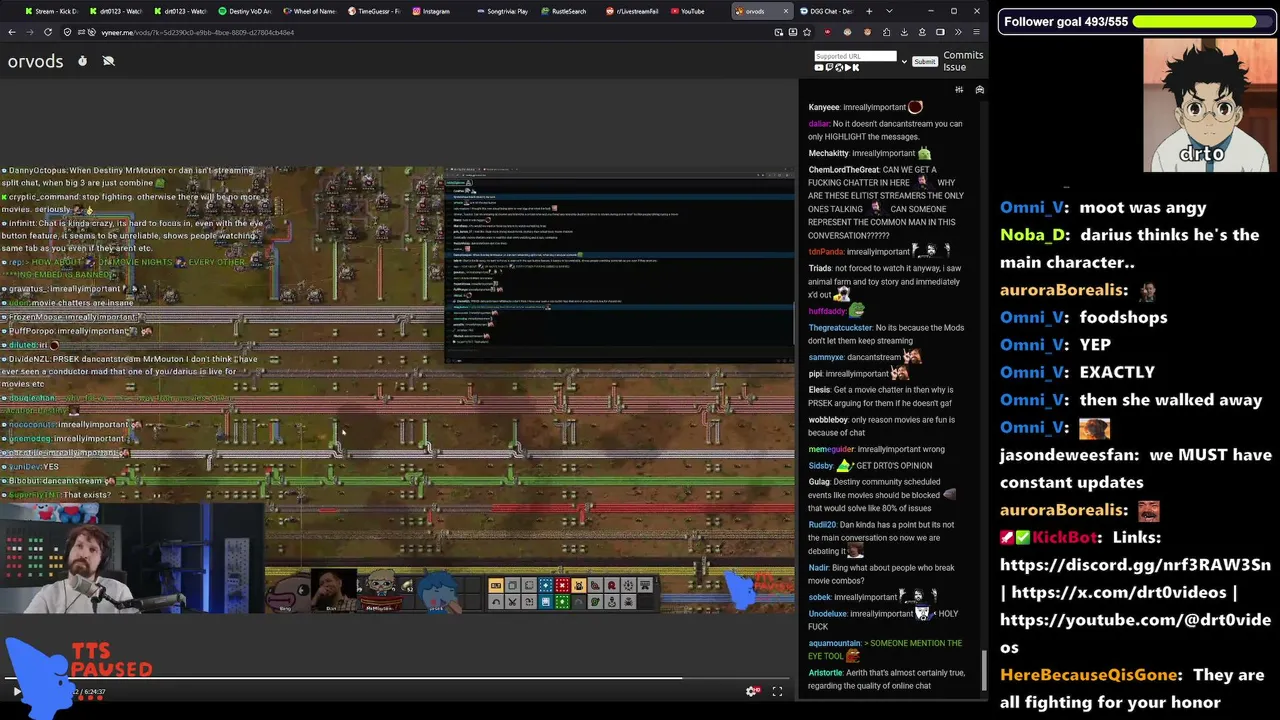Play the VOD video
The height and width of the screenshot is (720, 1280).
[16, 691]
